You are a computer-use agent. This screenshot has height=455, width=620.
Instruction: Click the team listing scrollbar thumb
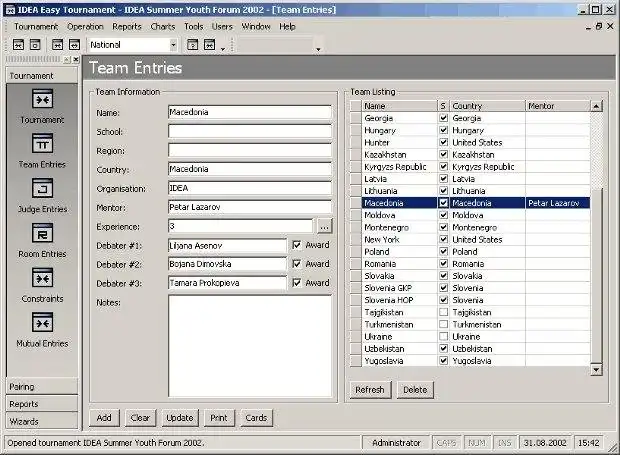click(596, 276)
